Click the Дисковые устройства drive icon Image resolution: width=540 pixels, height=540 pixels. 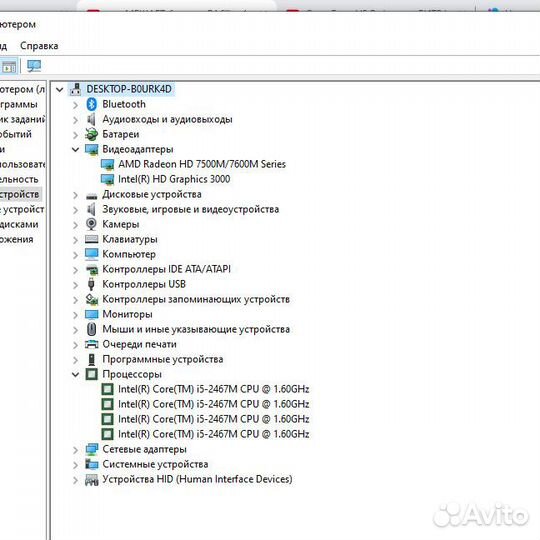(91, 196)
